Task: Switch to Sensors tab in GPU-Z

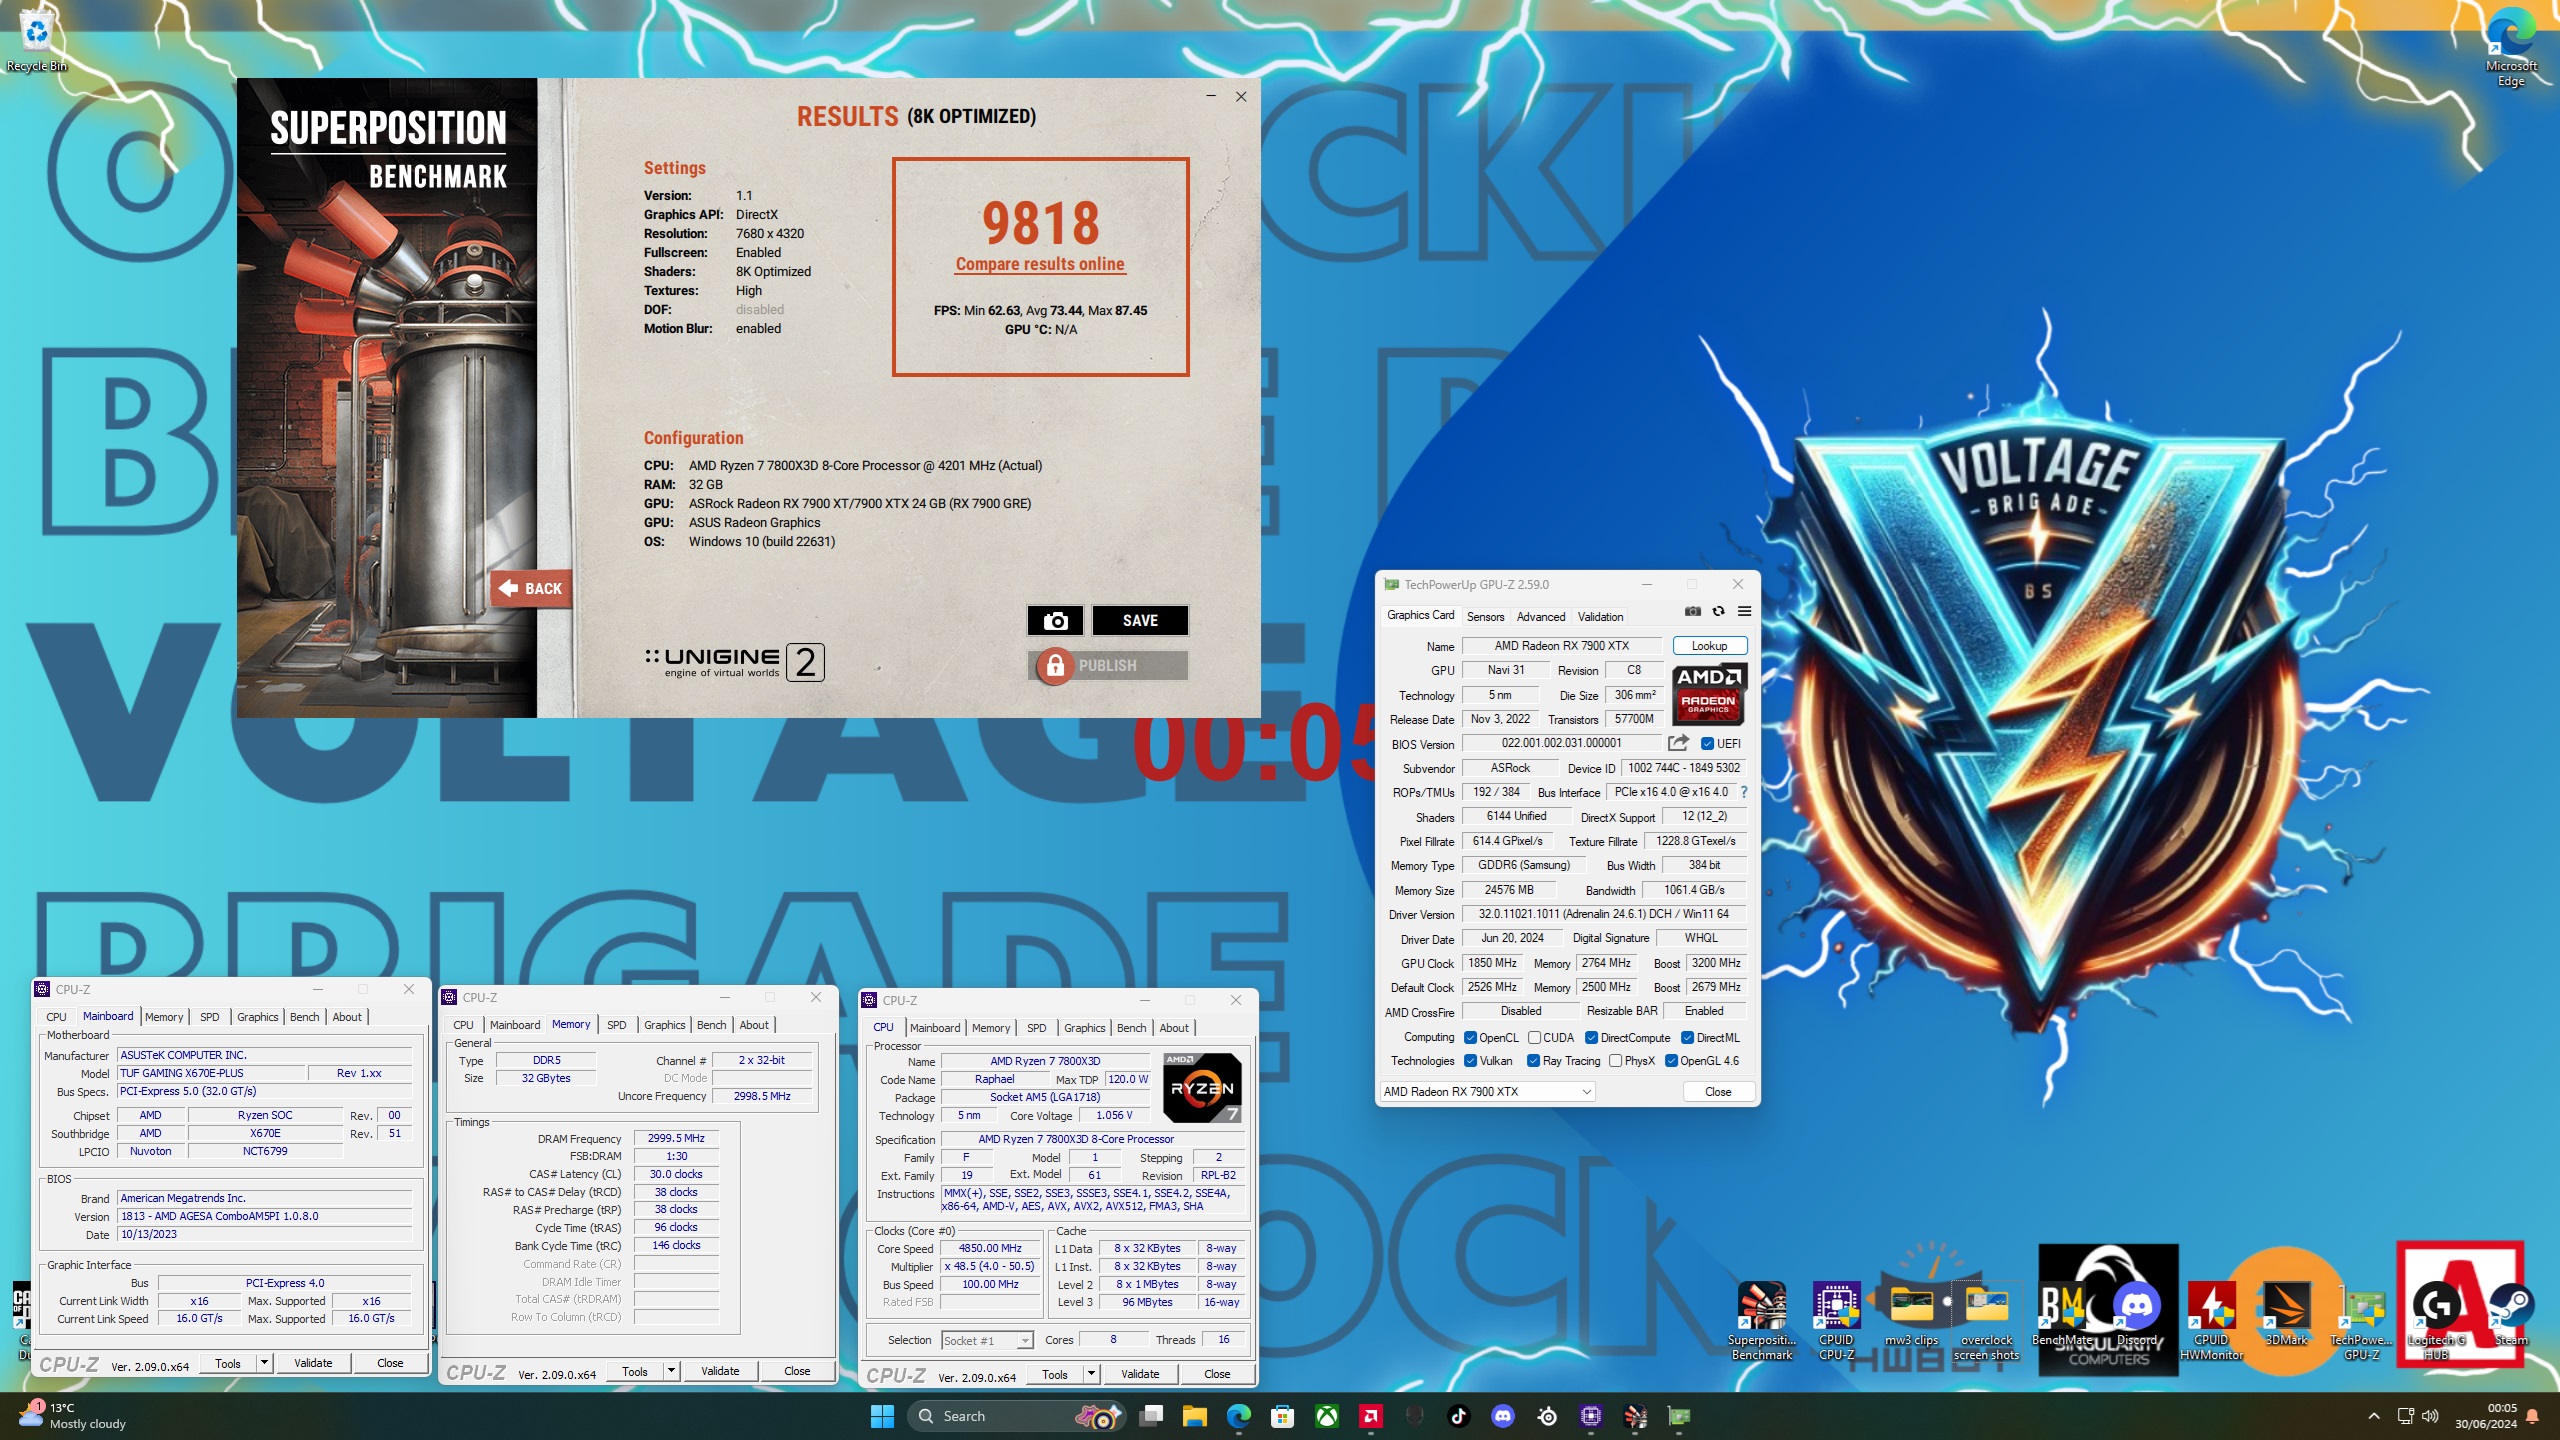Action: click(1485, 617)
